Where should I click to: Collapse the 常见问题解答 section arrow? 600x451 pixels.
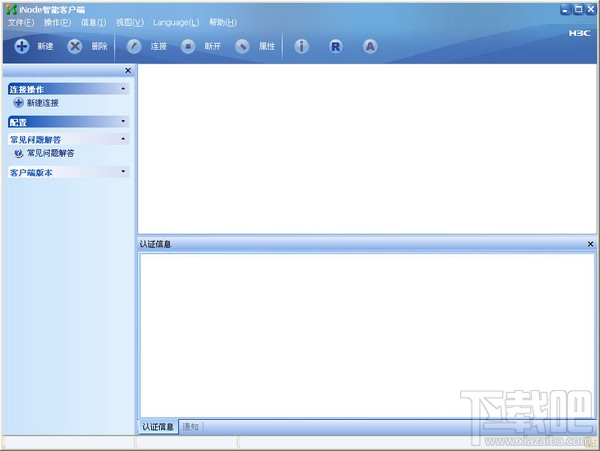point(123,139)
